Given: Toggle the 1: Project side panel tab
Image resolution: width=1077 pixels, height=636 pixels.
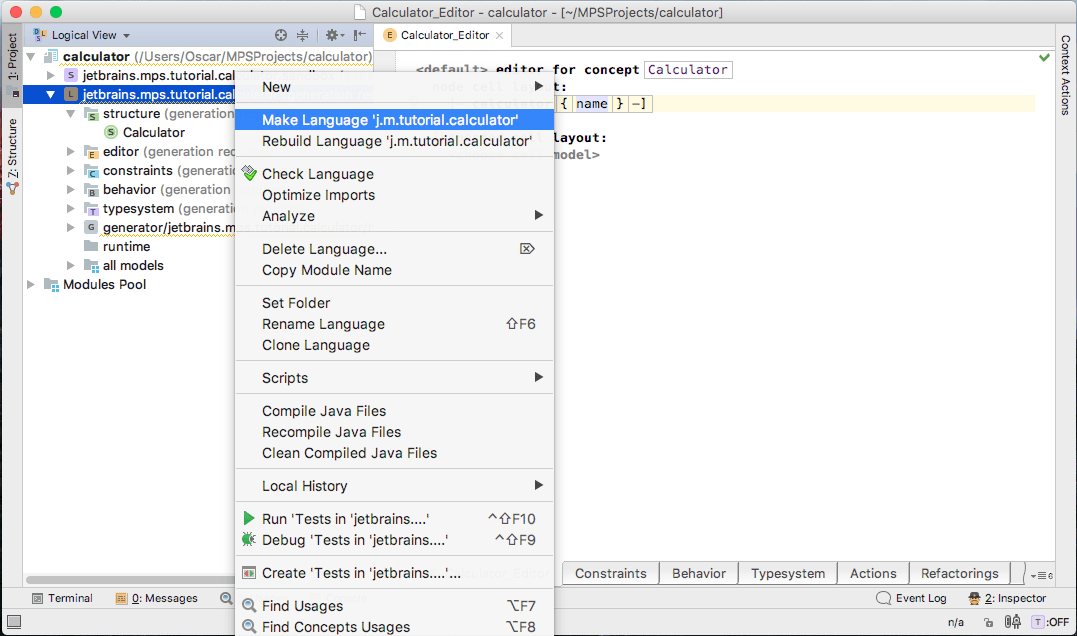Looking at the screenshot, I should [12, 57].
